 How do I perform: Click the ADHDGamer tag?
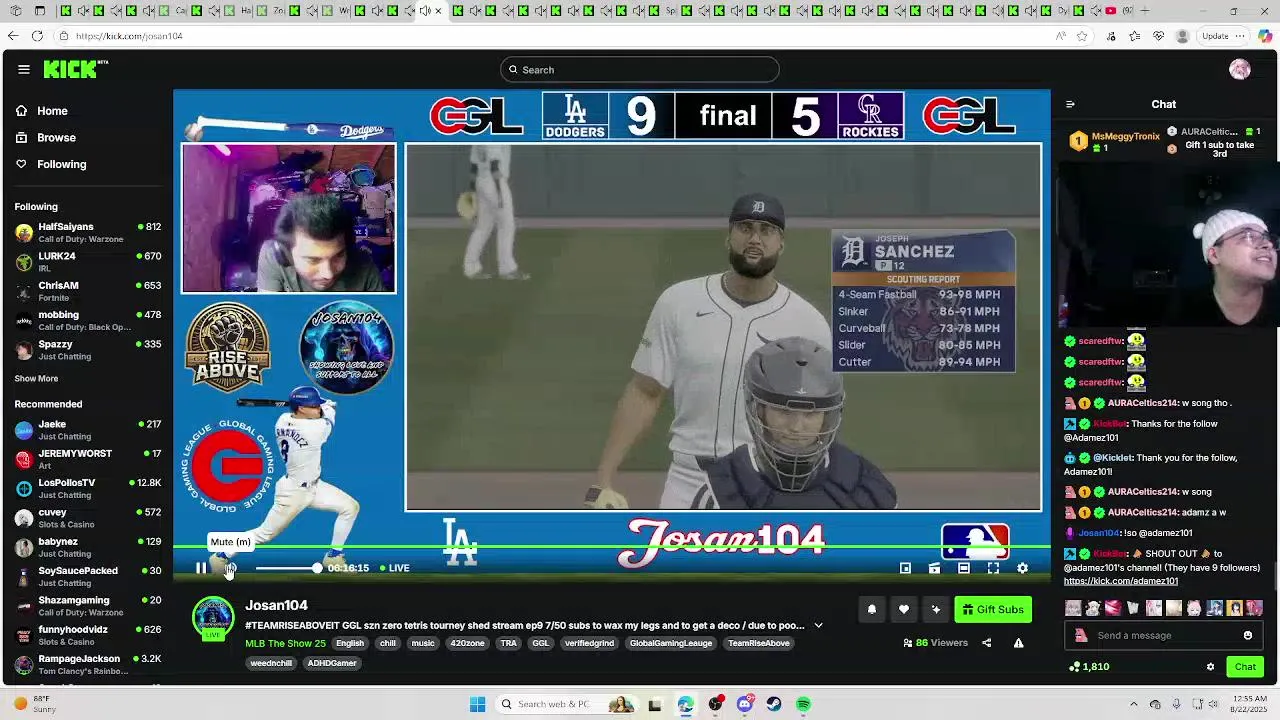click(332, 663)
